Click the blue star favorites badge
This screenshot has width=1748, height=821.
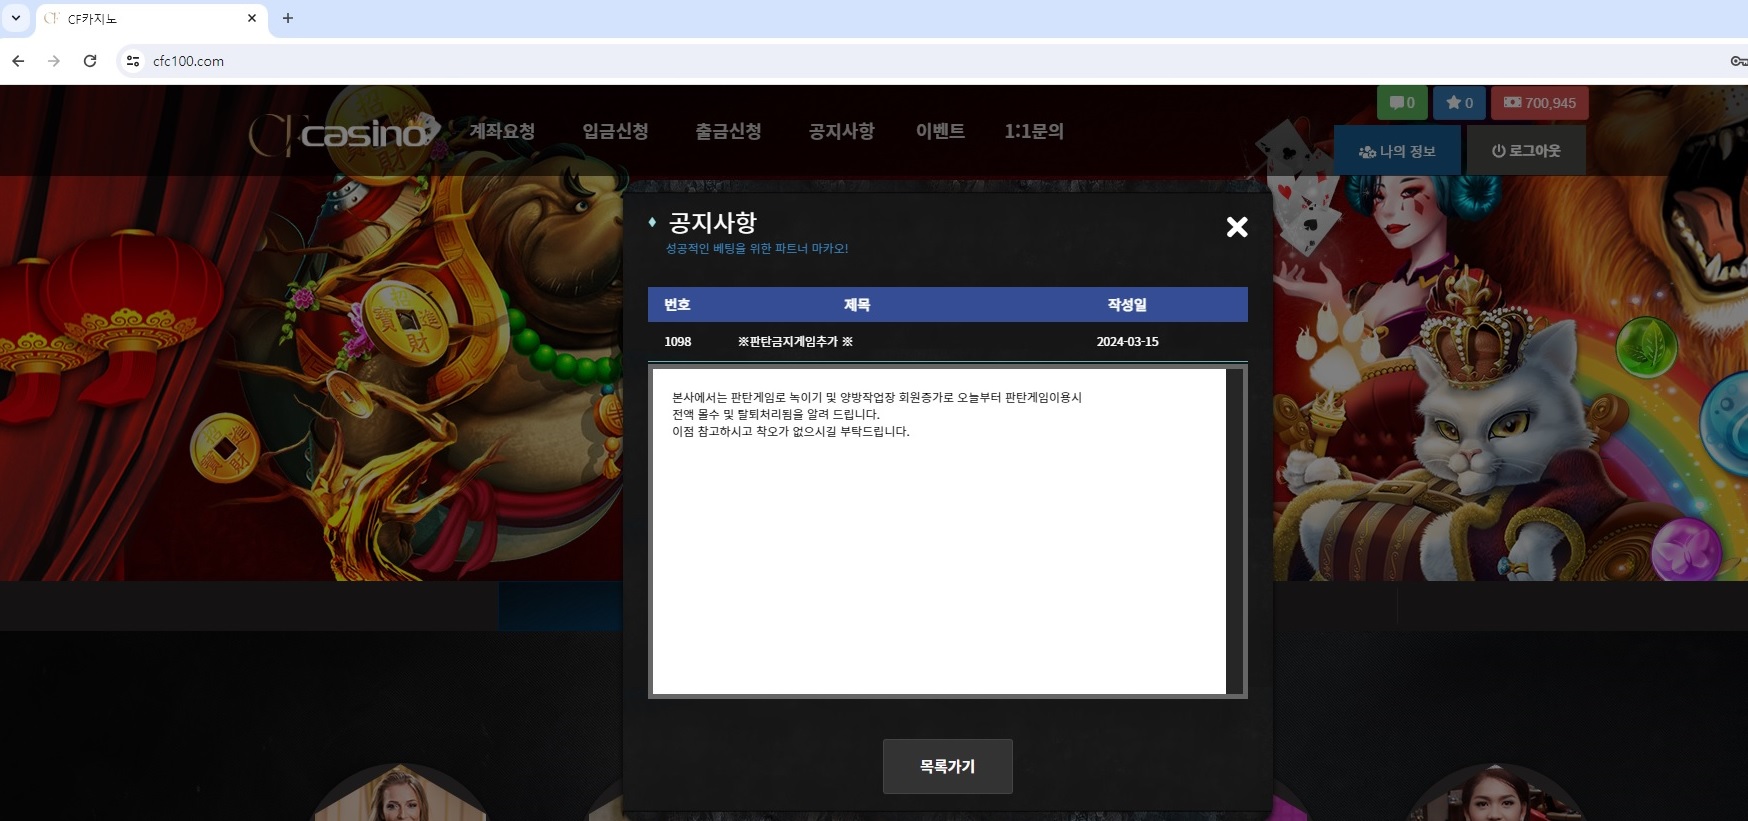1459,103
